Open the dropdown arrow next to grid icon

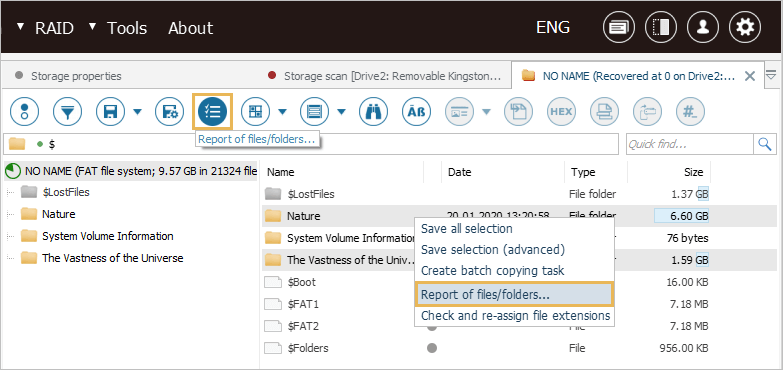click(x=283, y=111)
